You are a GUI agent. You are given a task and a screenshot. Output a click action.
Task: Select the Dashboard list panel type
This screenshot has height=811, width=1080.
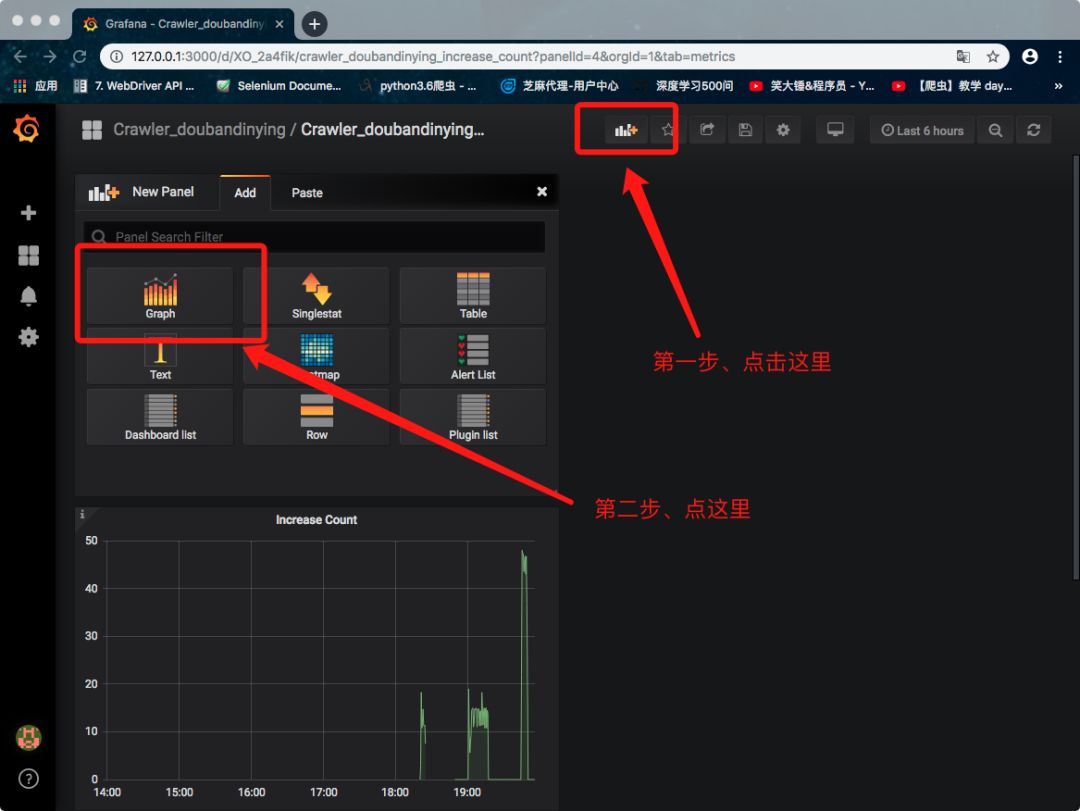pos(160,417)
